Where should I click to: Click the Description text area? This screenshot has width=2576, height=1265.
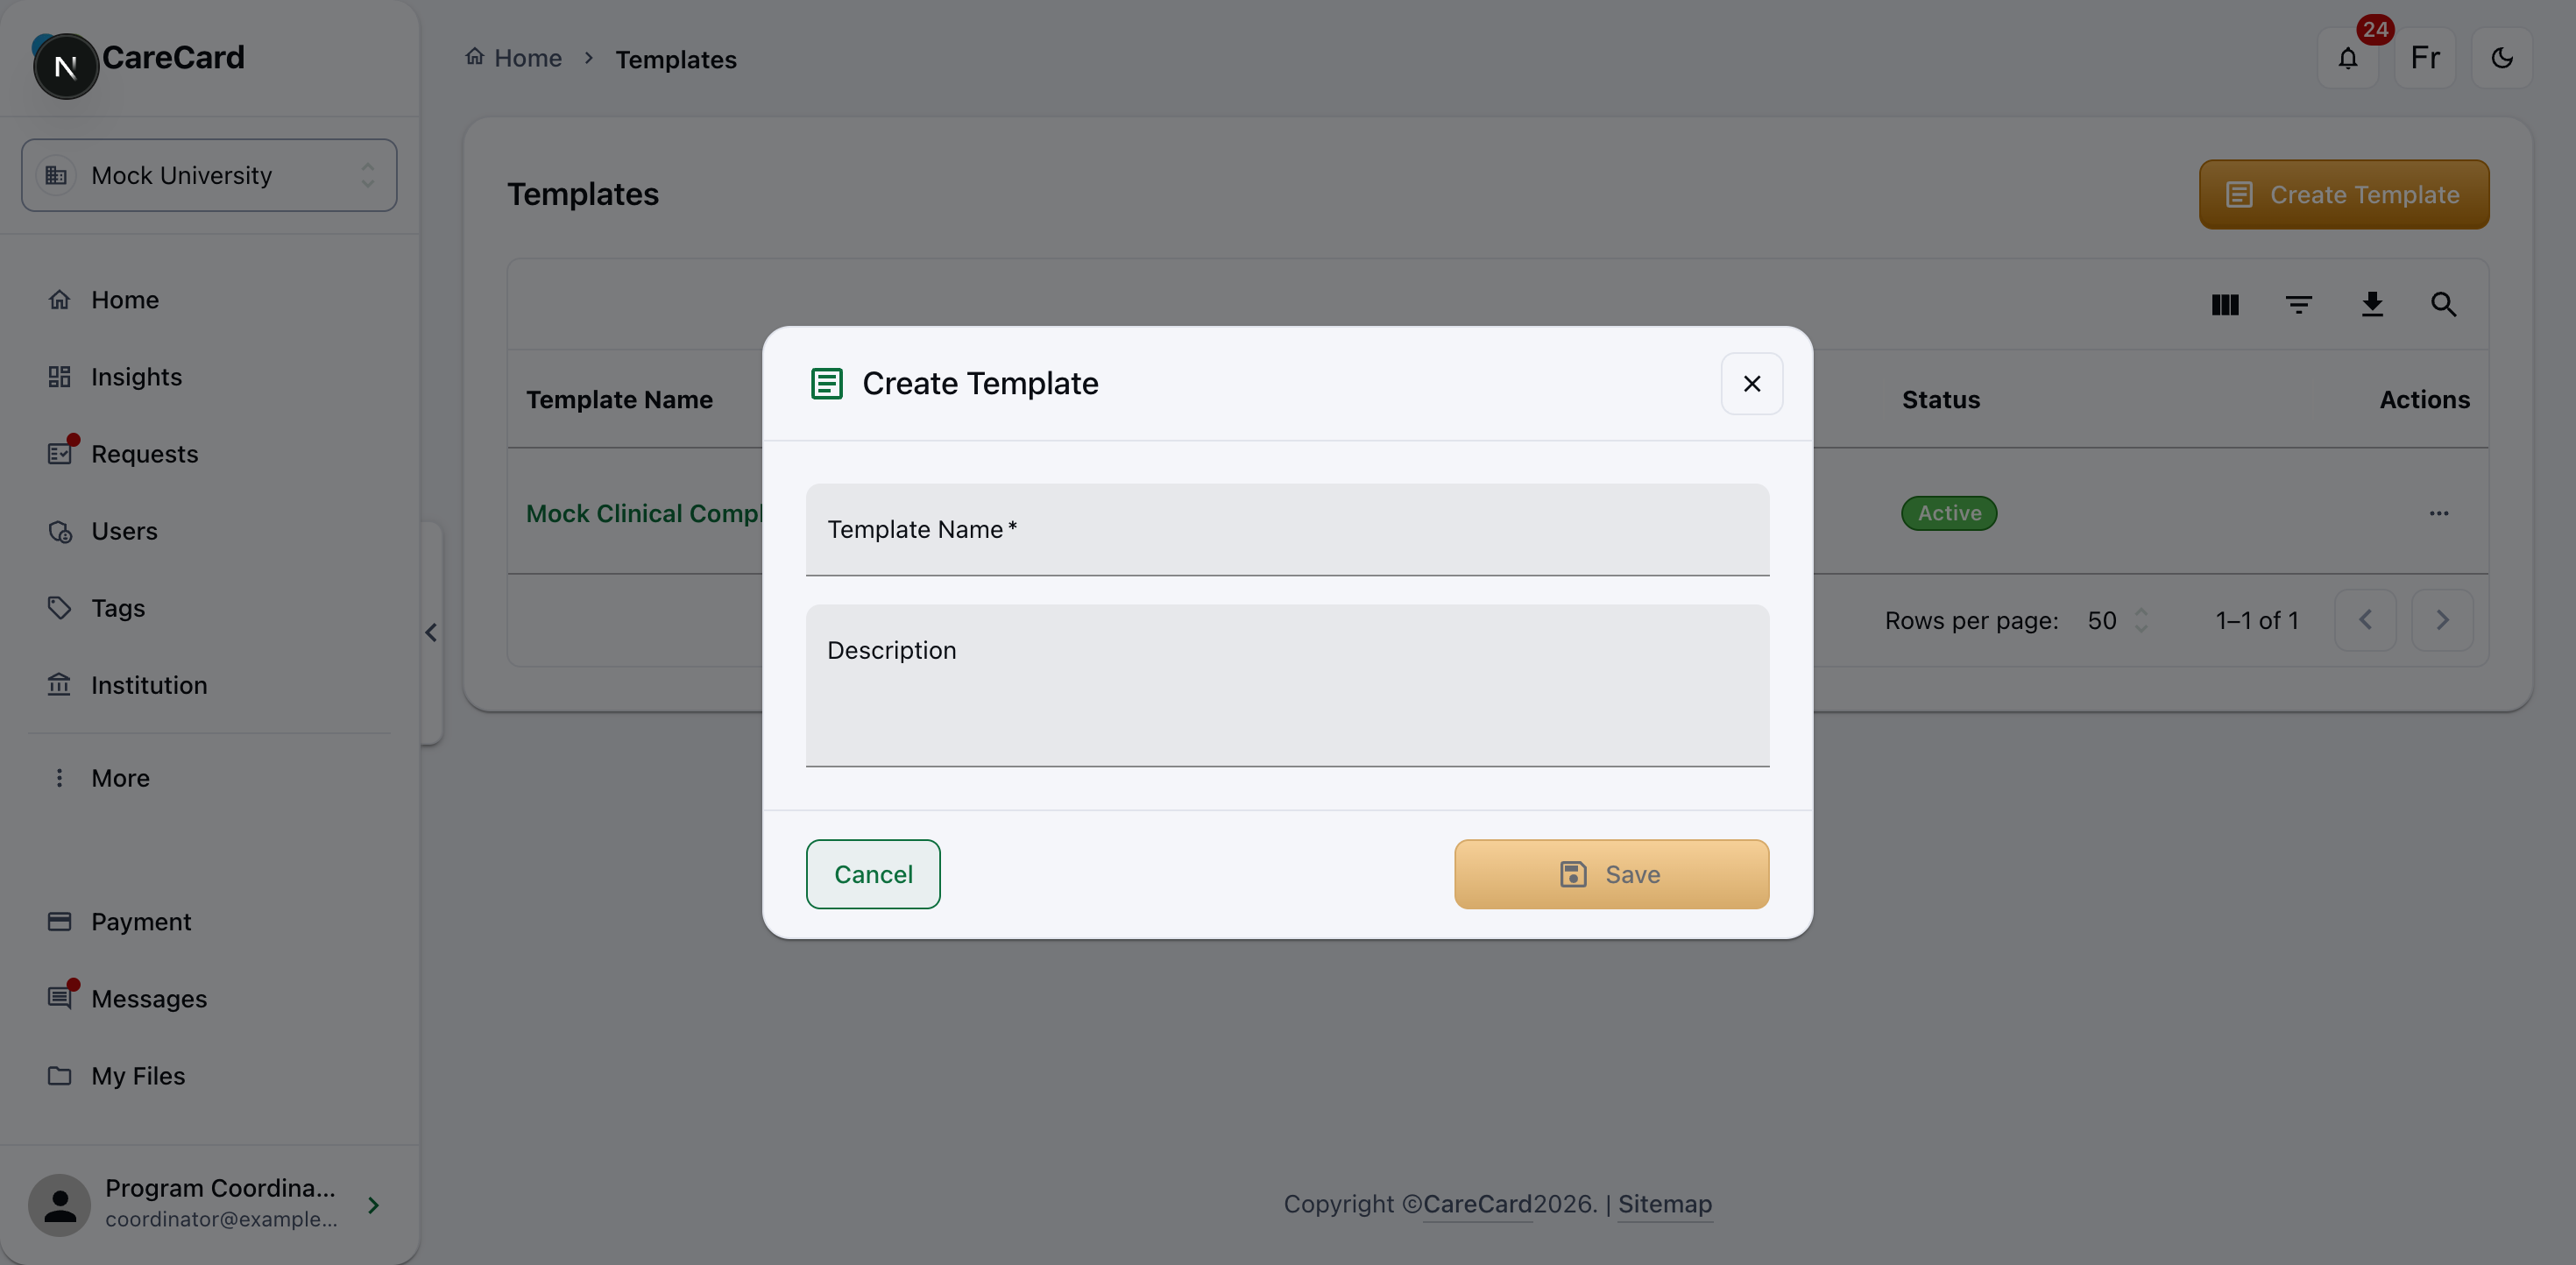tap(1287, 686)
